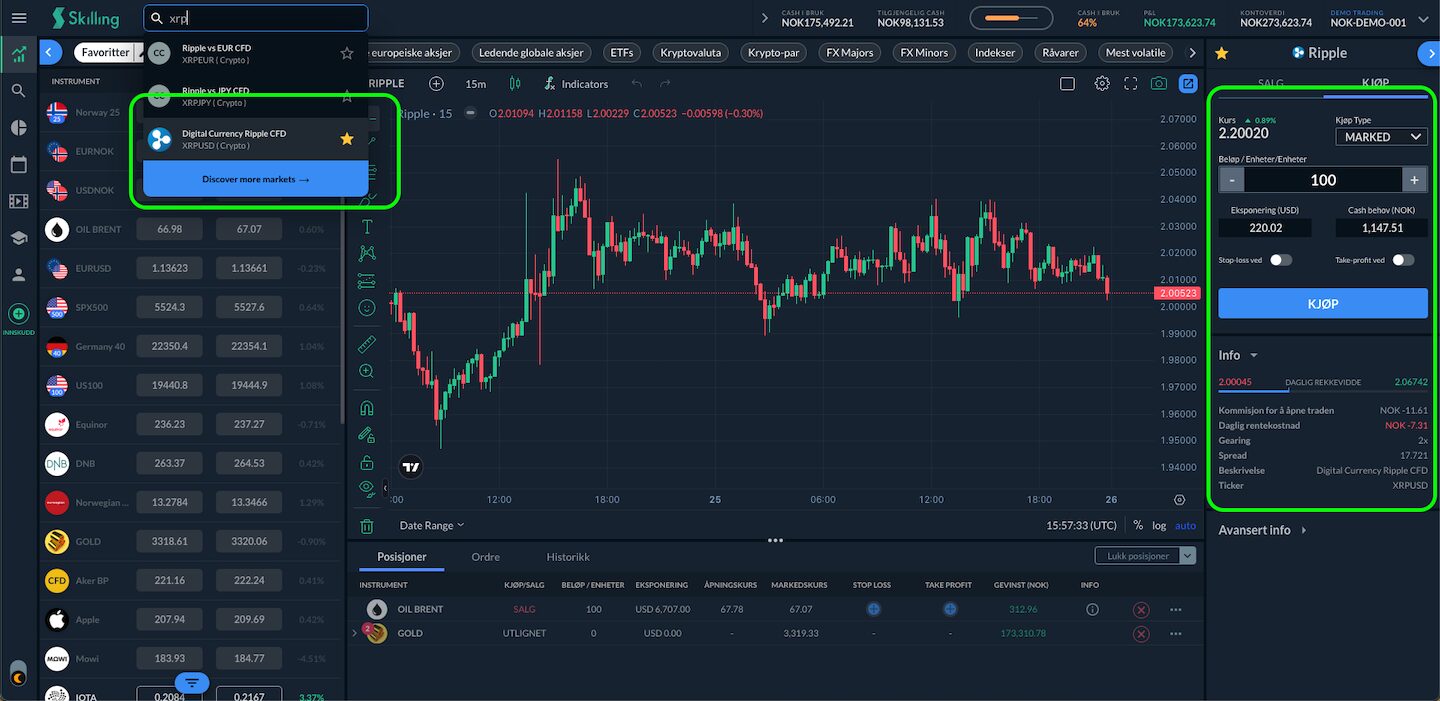Open chart settings gear icon
Viewport: 1440px width, 701px height.
tap(1102, 84)
